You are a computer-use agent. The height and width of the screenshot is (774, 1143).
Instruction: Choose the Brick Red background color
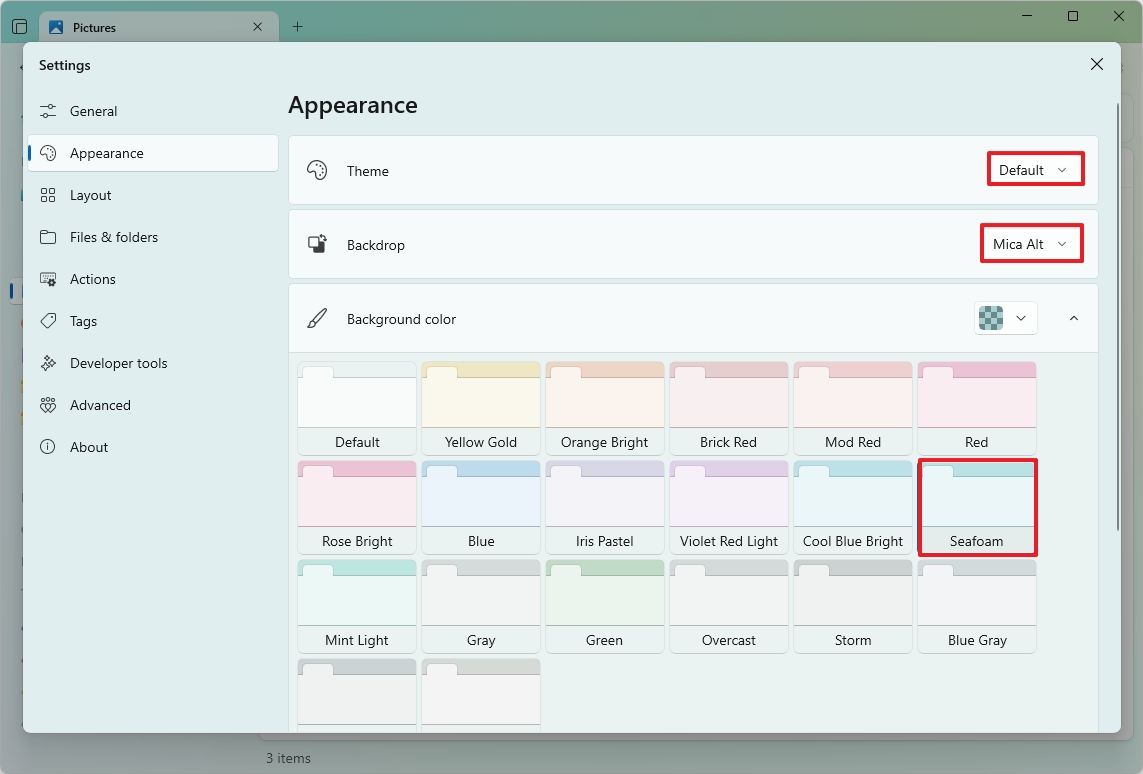729,407
